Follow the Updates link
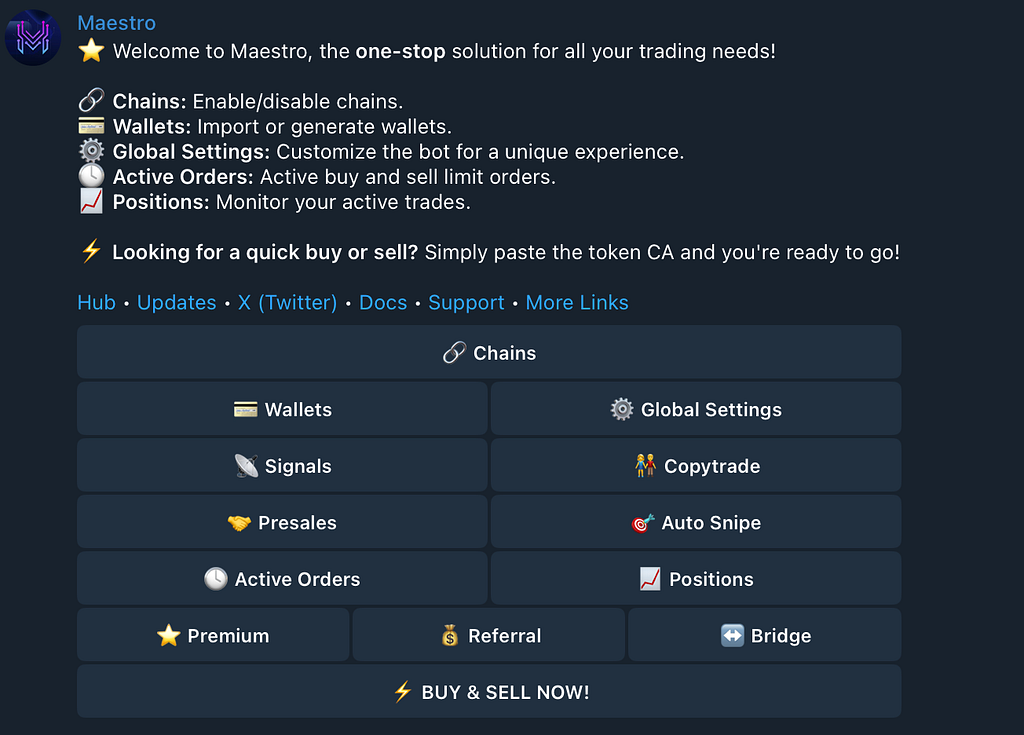1024x735 pixels. 176,302
